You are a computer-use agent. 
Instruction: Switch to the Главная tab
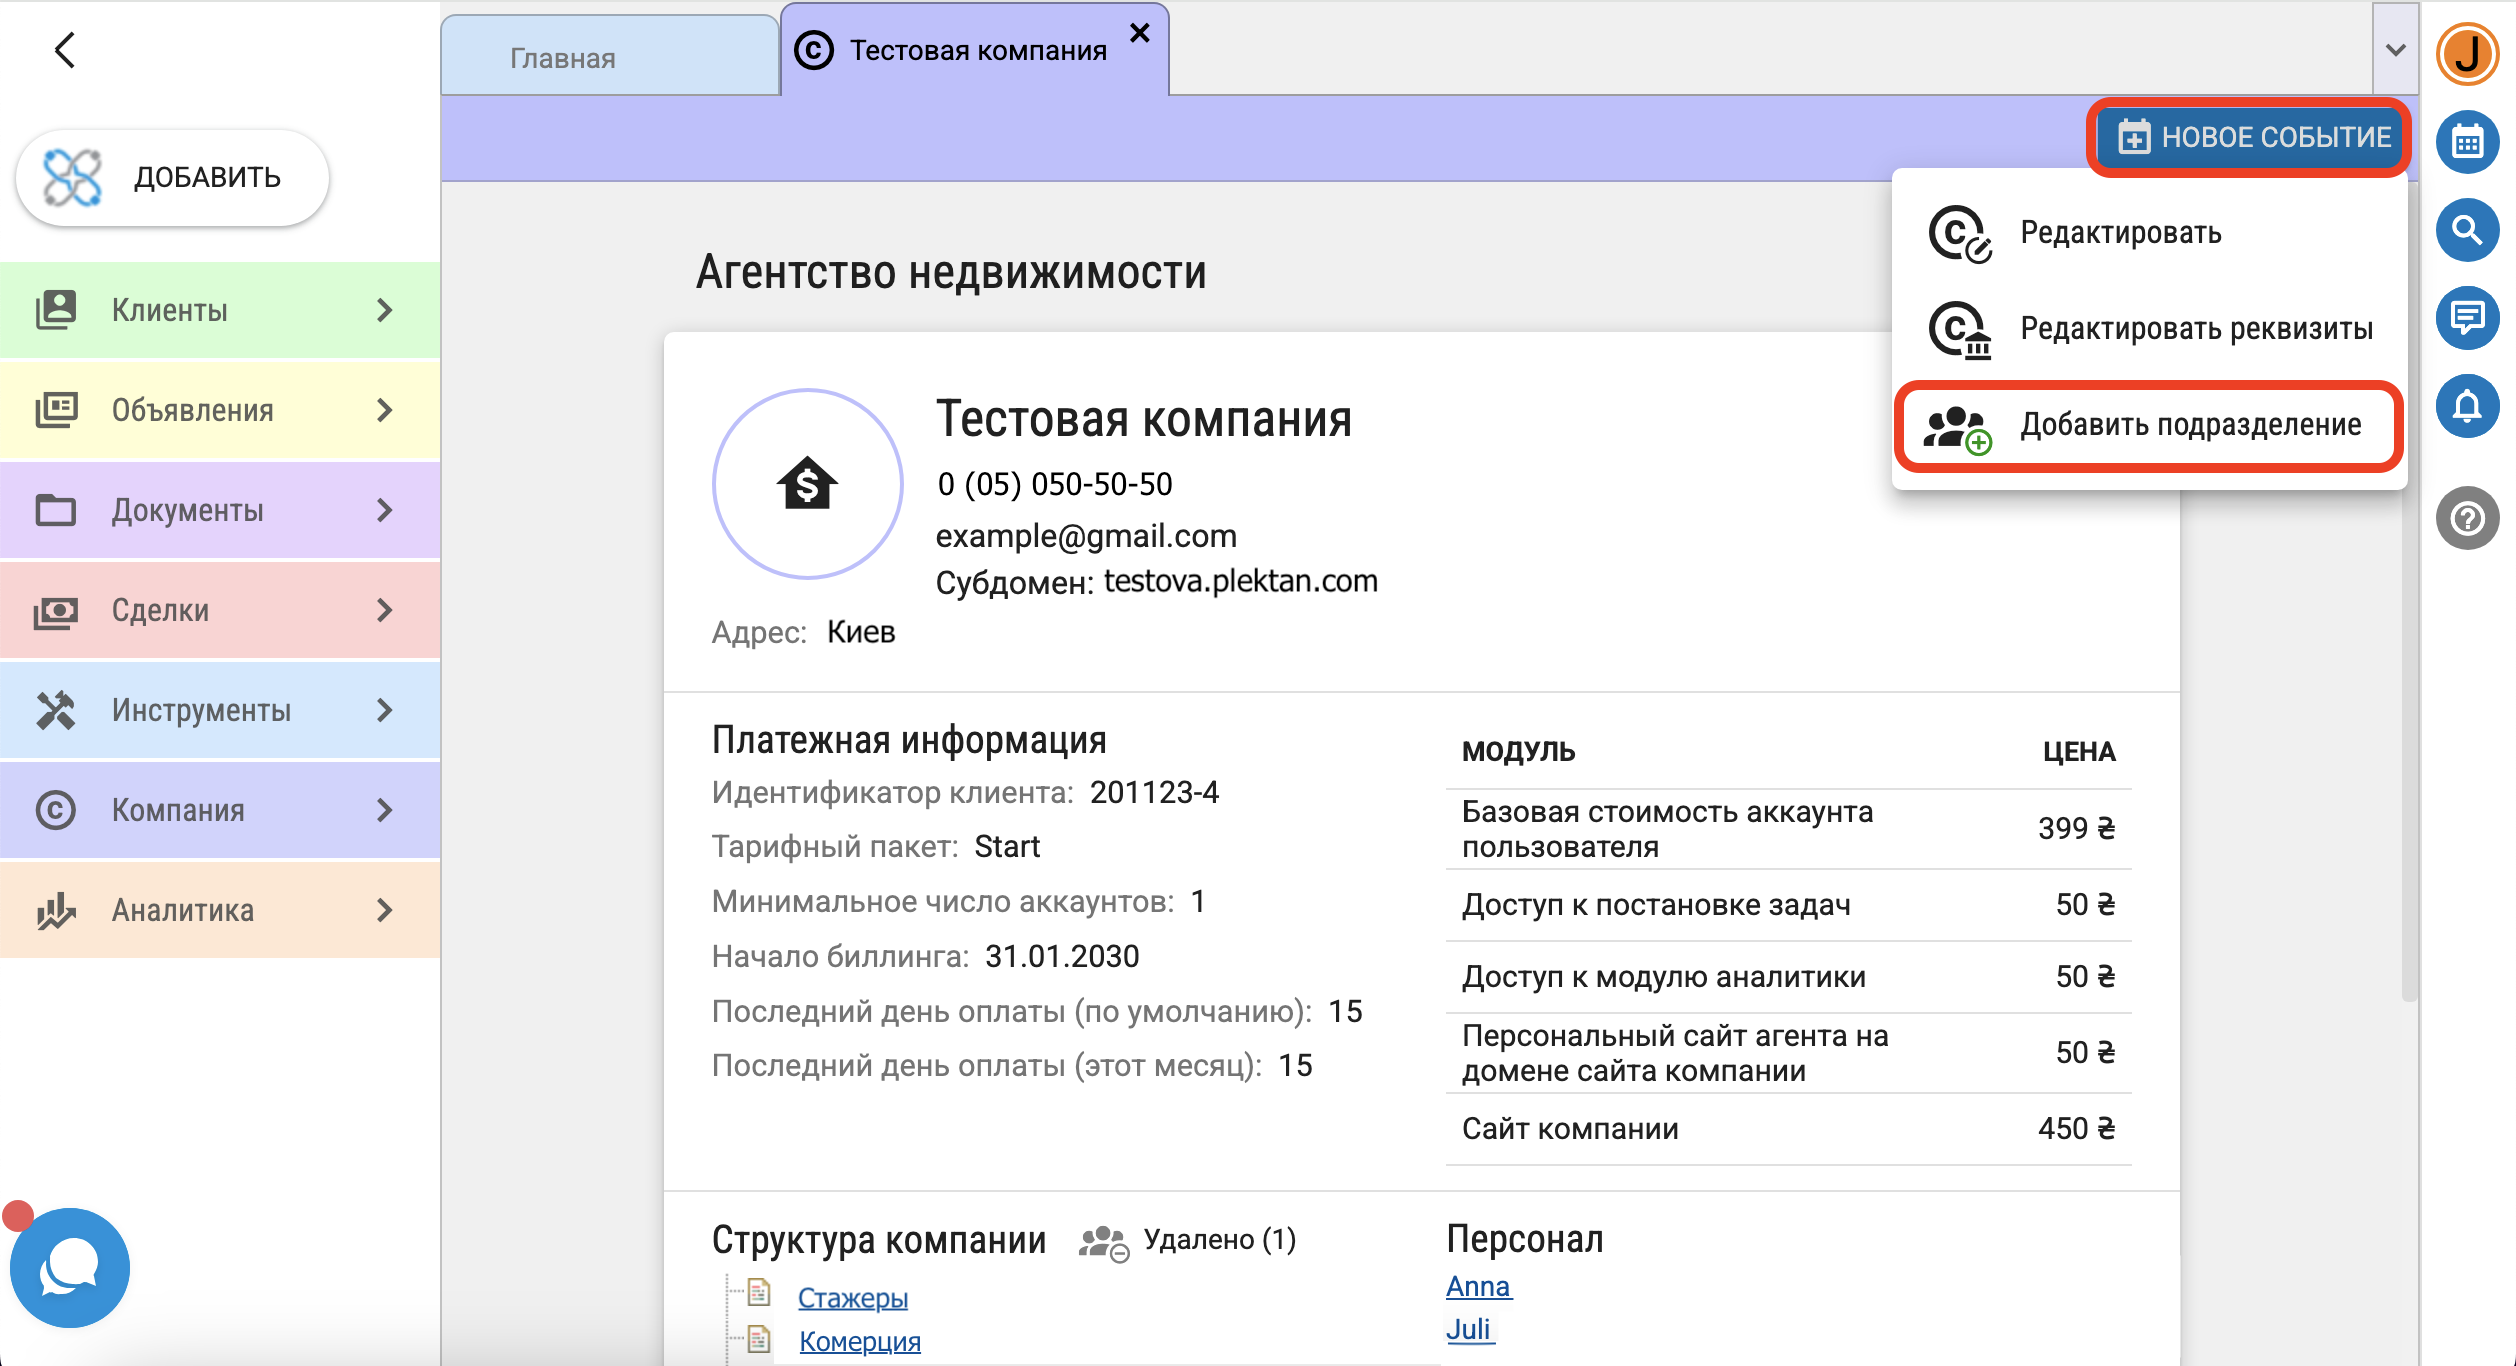tap(563, 58)
